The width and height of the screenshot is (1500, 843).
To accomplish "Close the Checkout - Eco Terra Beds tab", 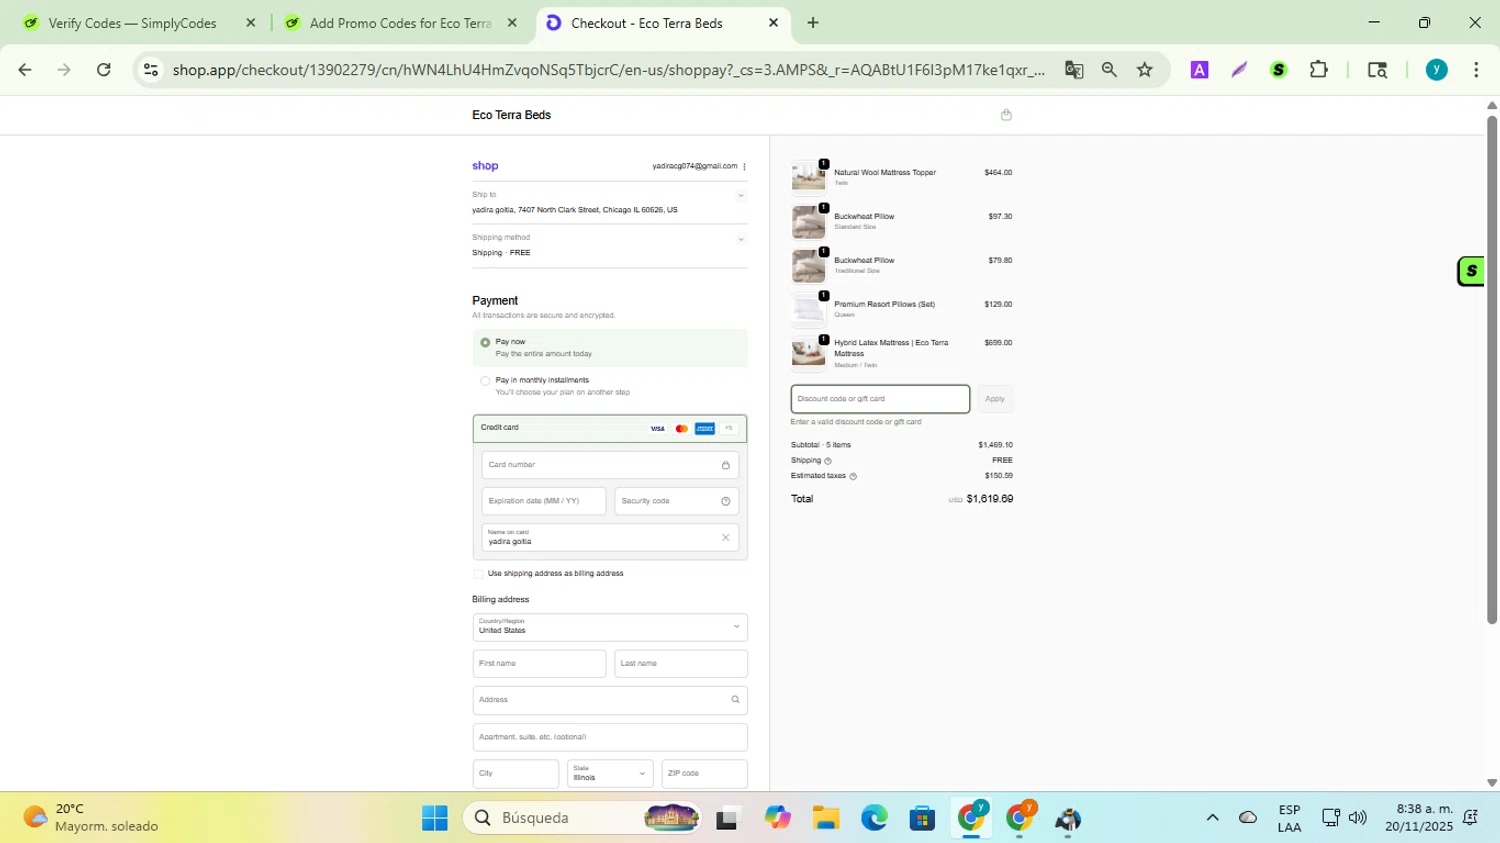I will click(773, 23).
